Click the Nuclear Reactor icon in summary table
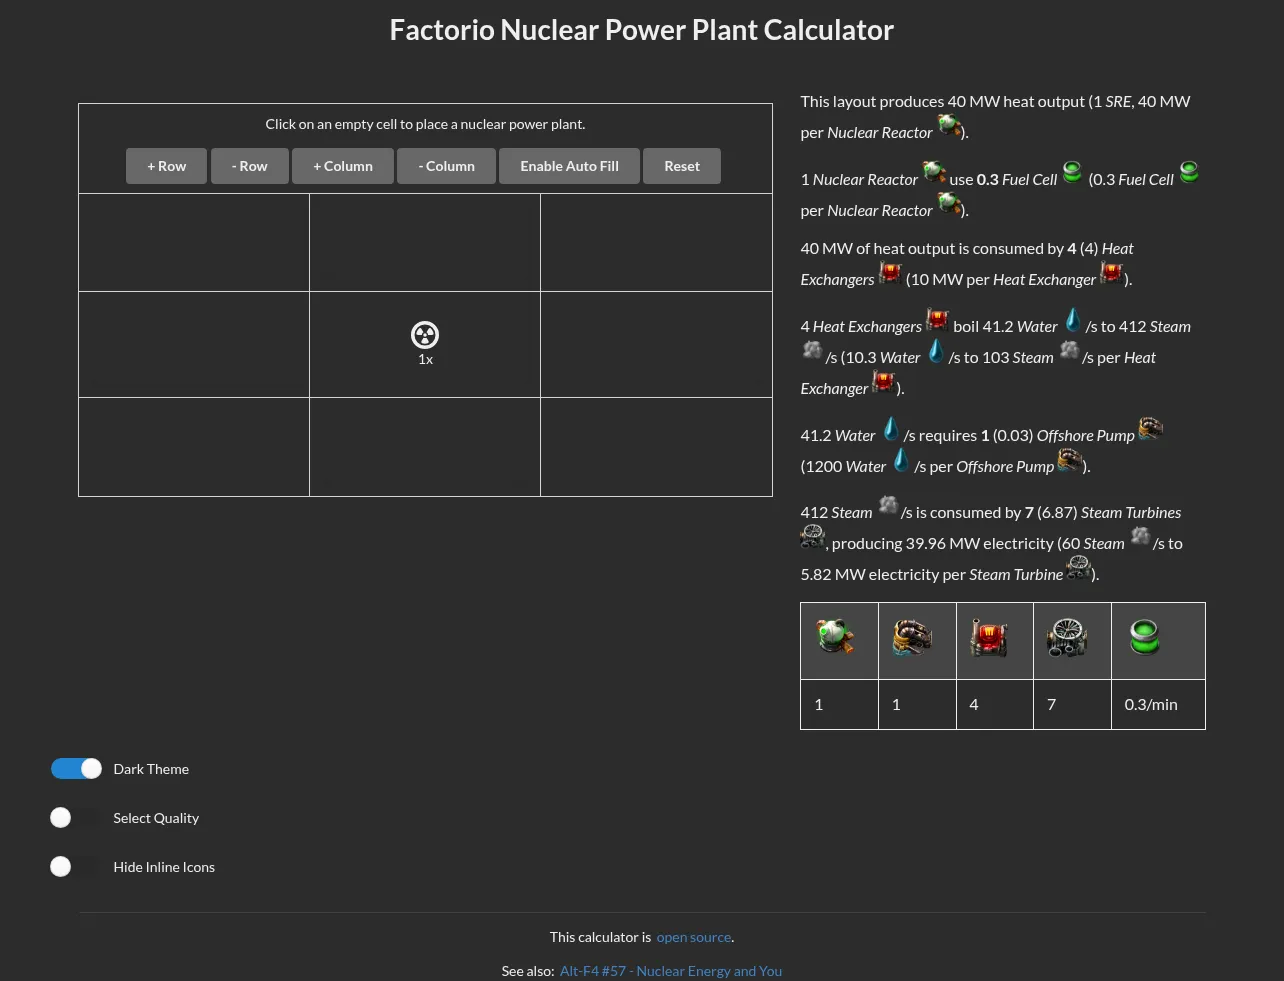This screenshot has width=1284, height=981. coord(835,636)
